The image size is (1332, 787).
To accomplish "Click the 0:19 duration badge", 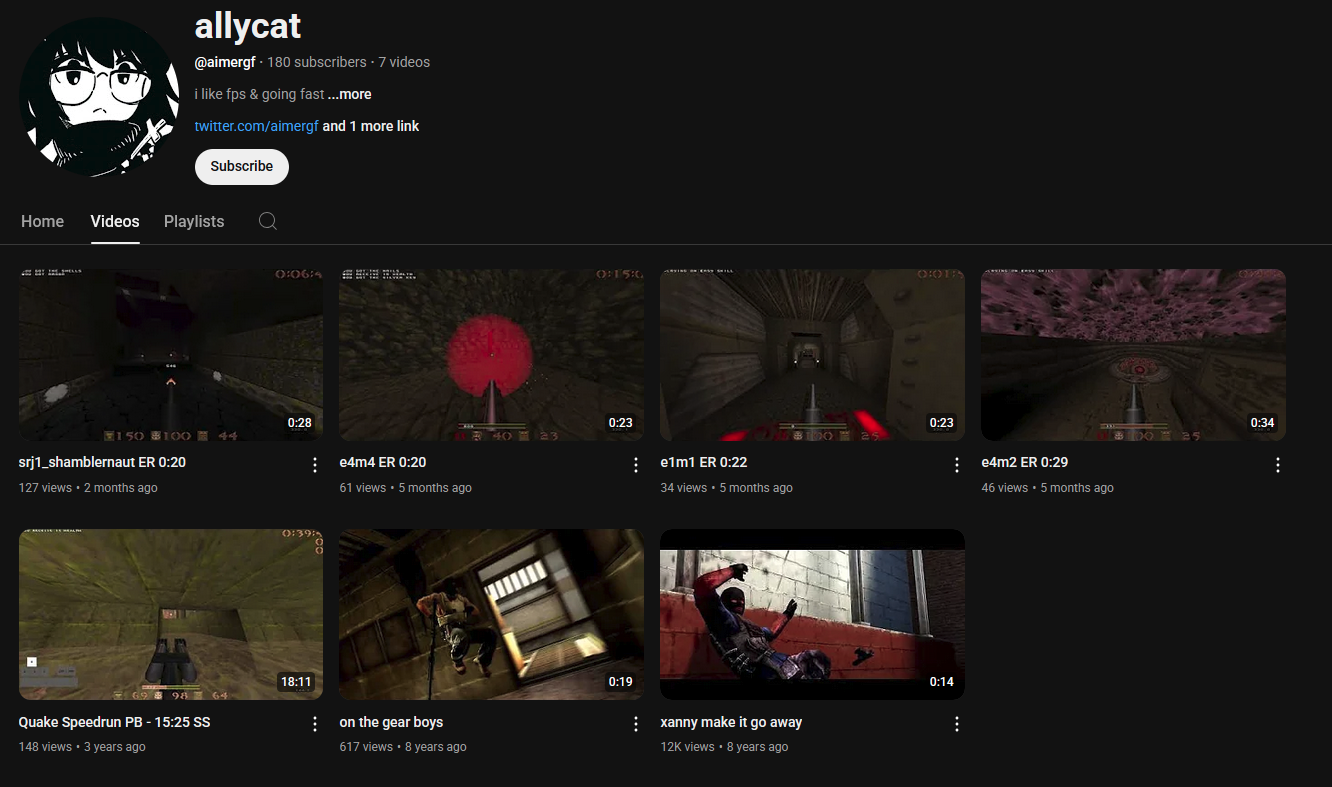I will [621, 682].
